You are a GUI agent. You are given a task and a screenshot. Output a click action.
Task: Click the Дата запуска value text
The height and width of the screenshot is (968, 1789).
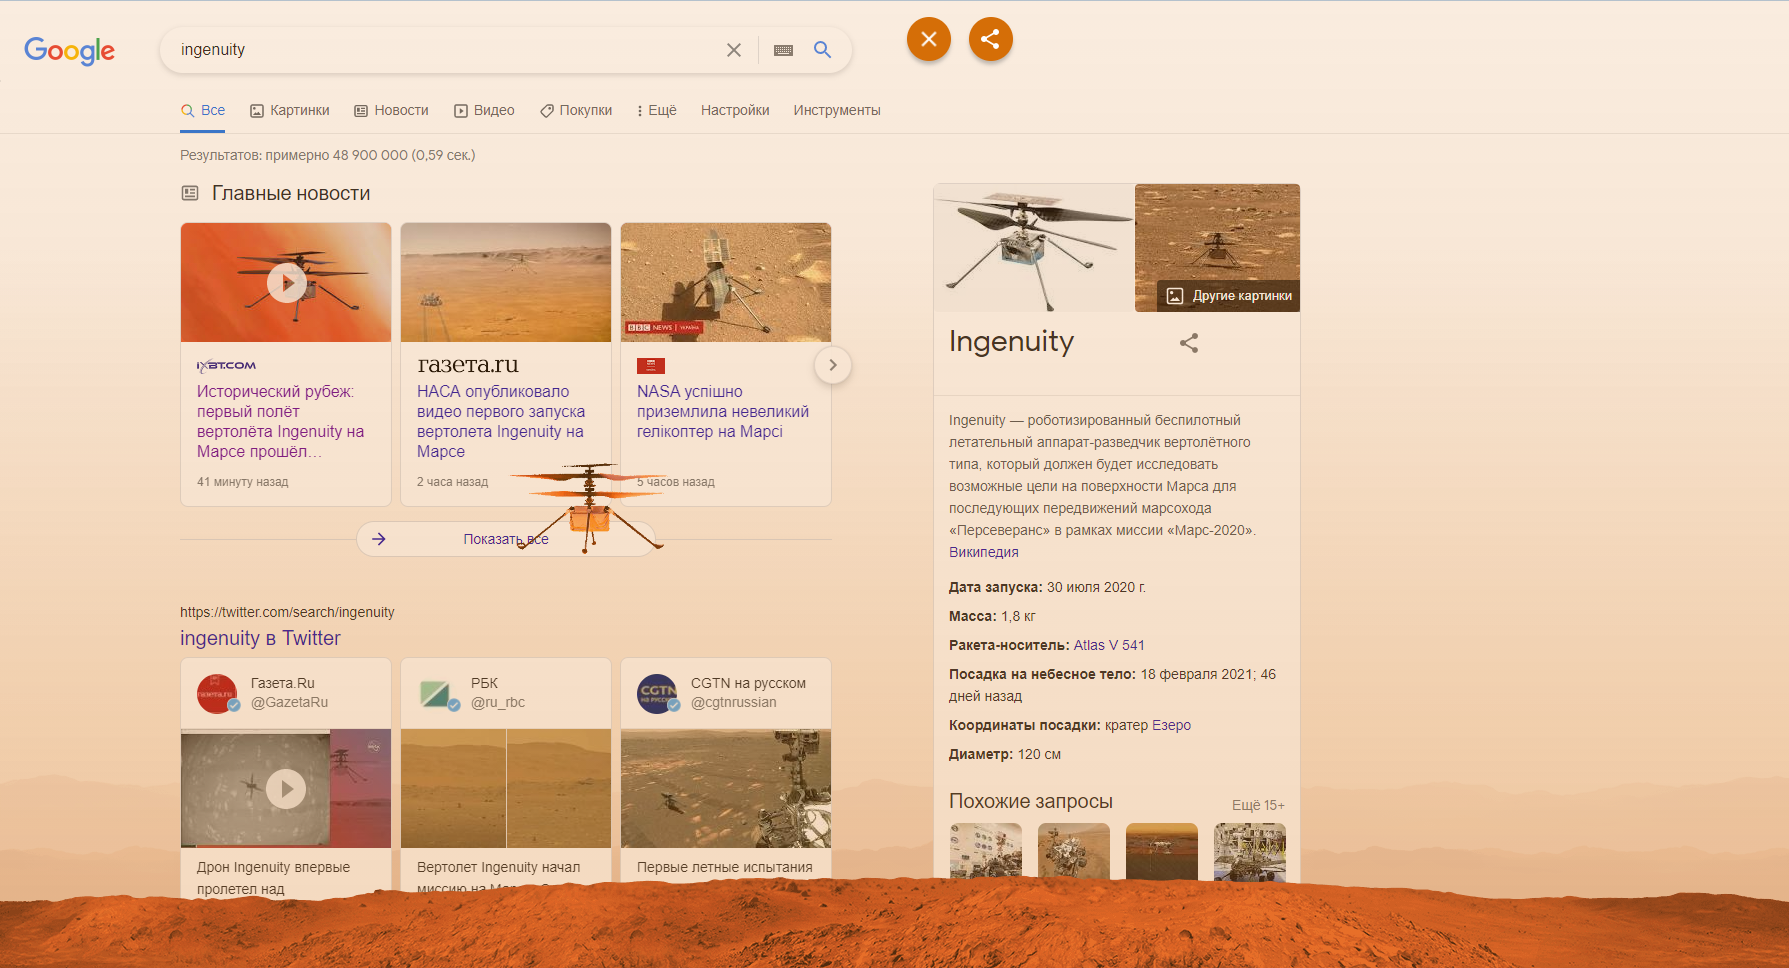pyautogui.click(x=1096, y=588)
